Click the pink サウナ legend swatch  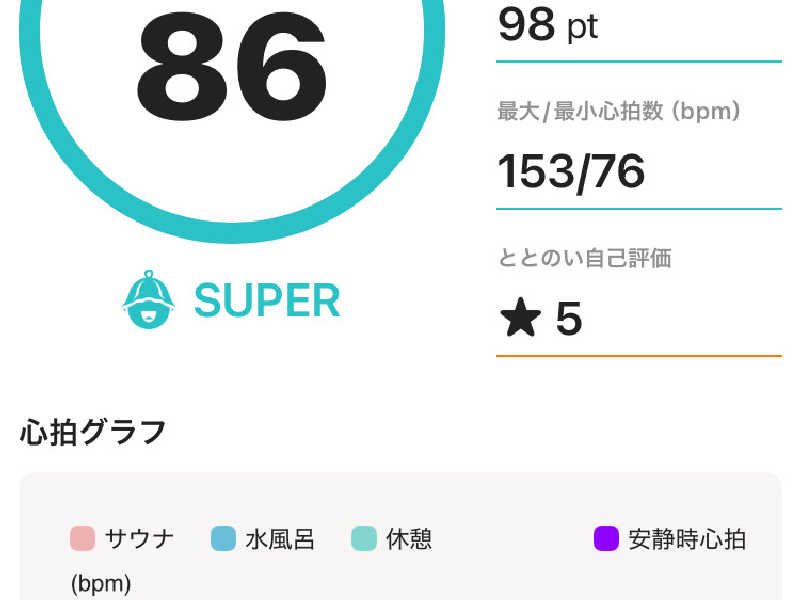(x=82, y=539)
